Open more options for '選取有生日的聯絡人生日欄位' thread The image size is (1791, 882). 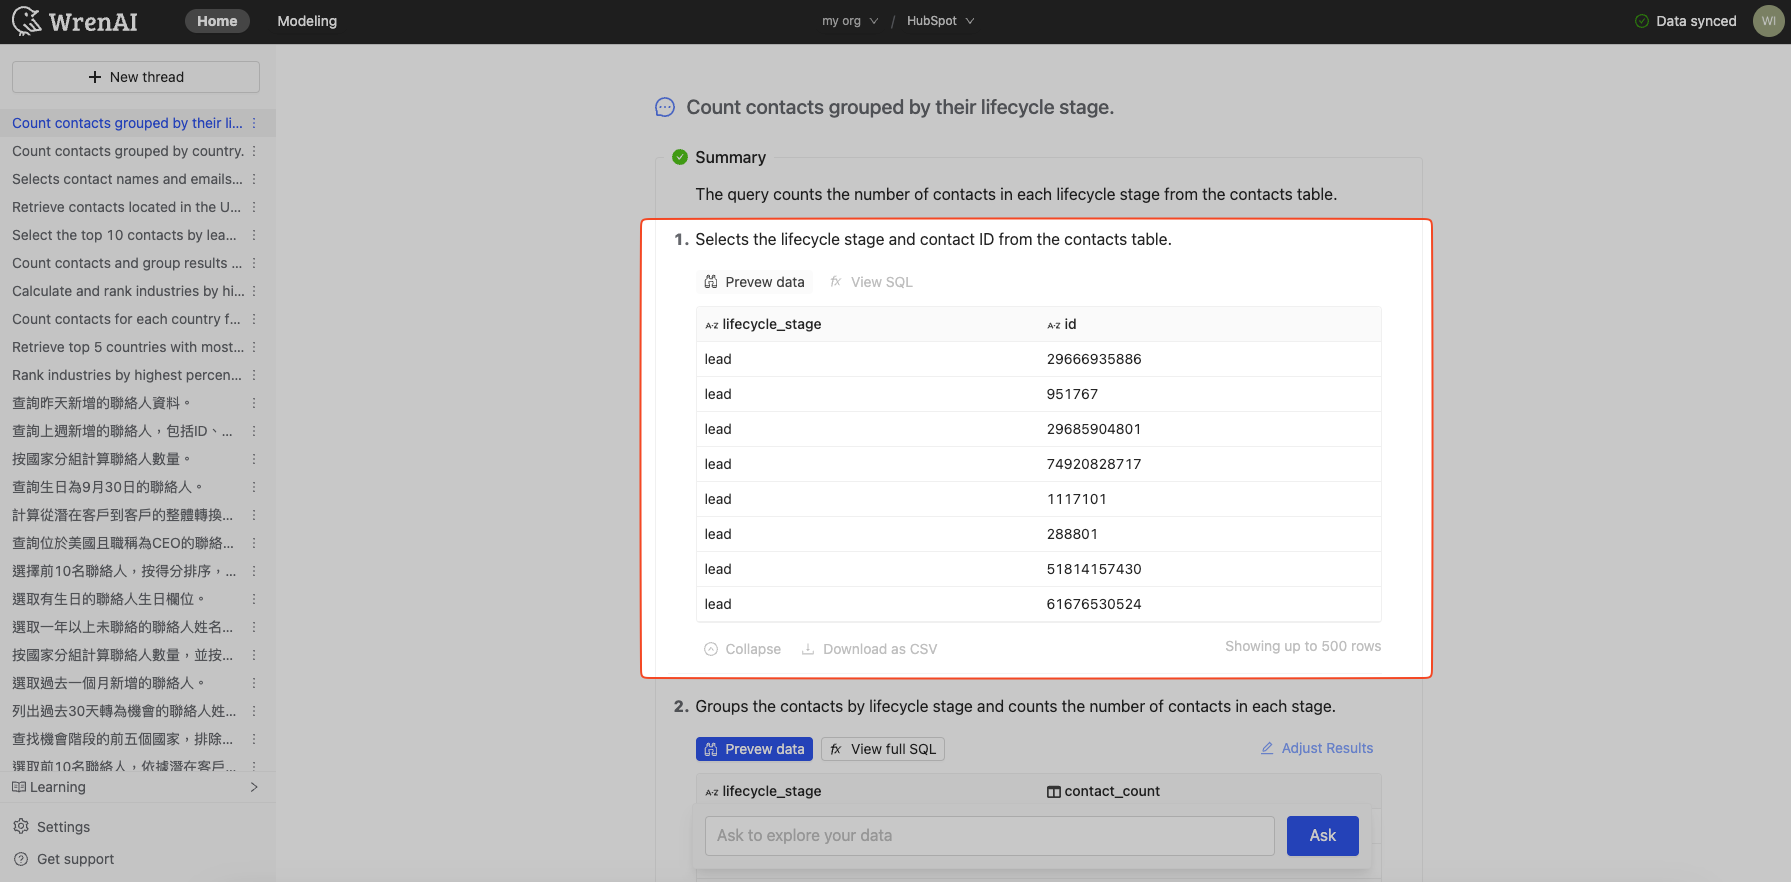click(254, 599)
